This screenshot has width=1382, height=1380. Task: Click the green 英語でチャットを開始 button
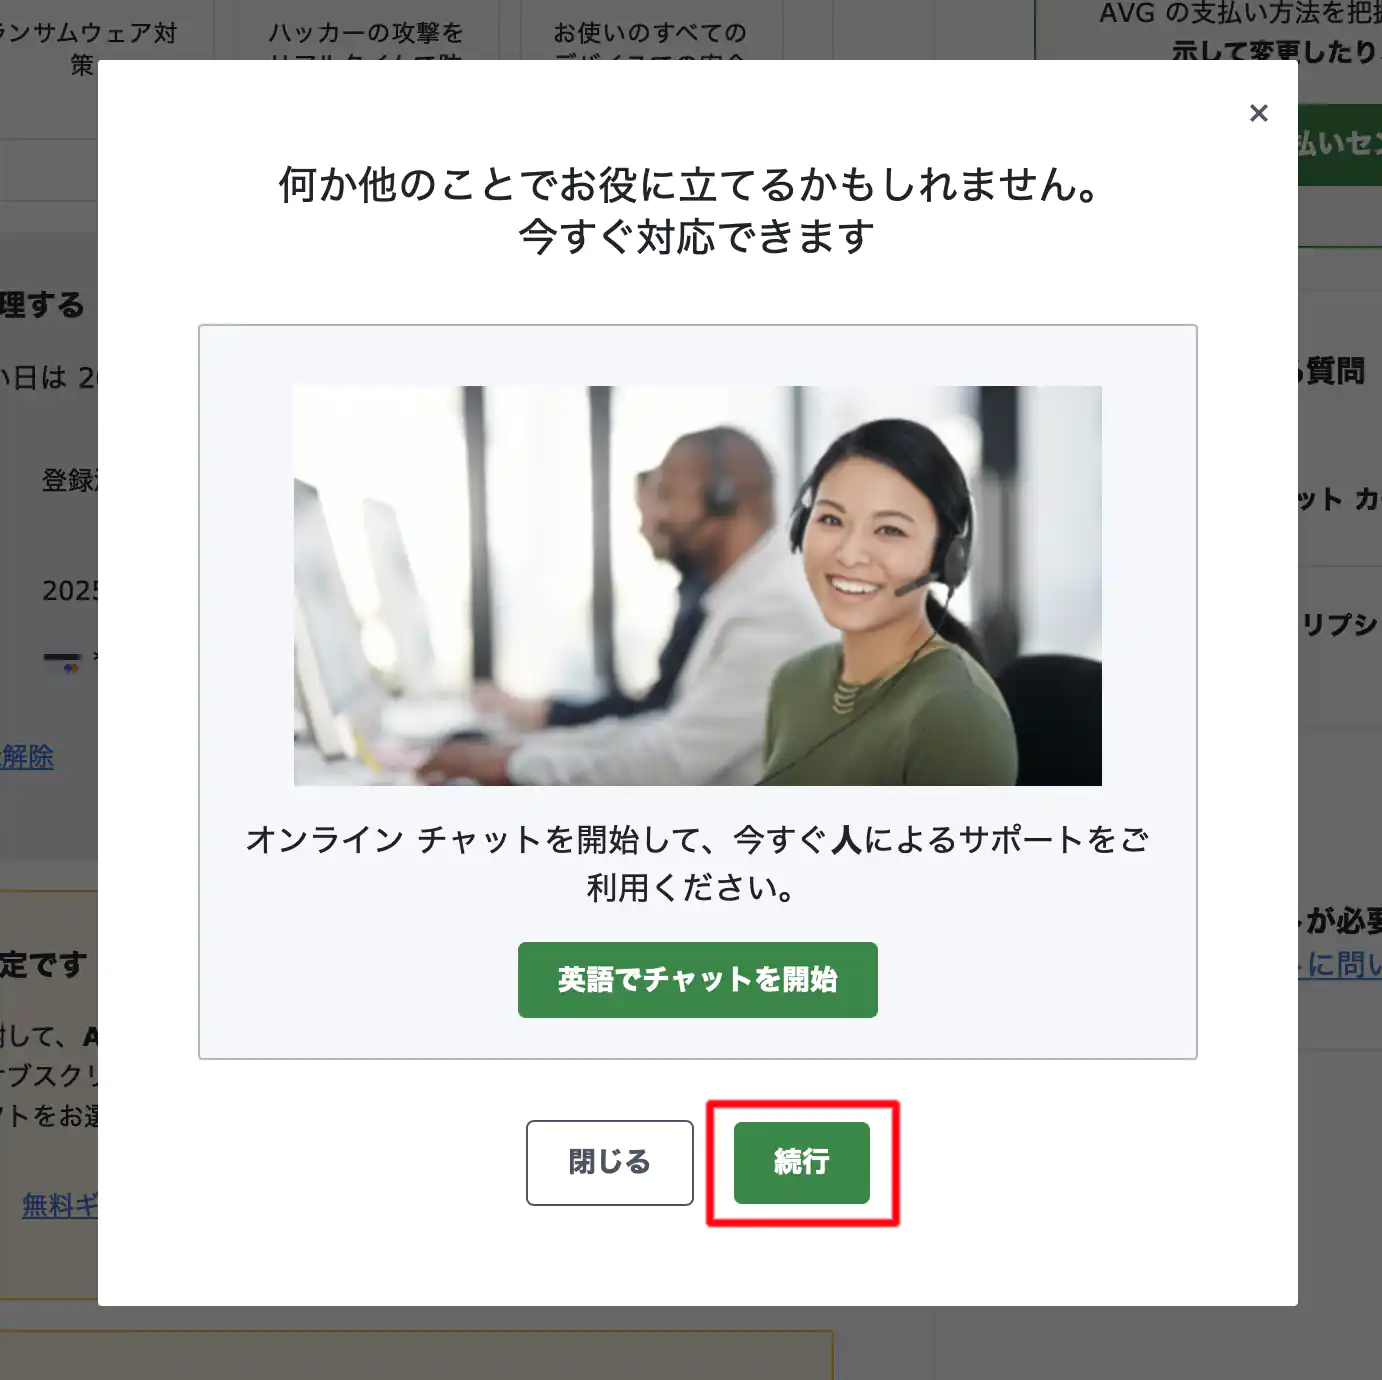[x=697, y=979]
